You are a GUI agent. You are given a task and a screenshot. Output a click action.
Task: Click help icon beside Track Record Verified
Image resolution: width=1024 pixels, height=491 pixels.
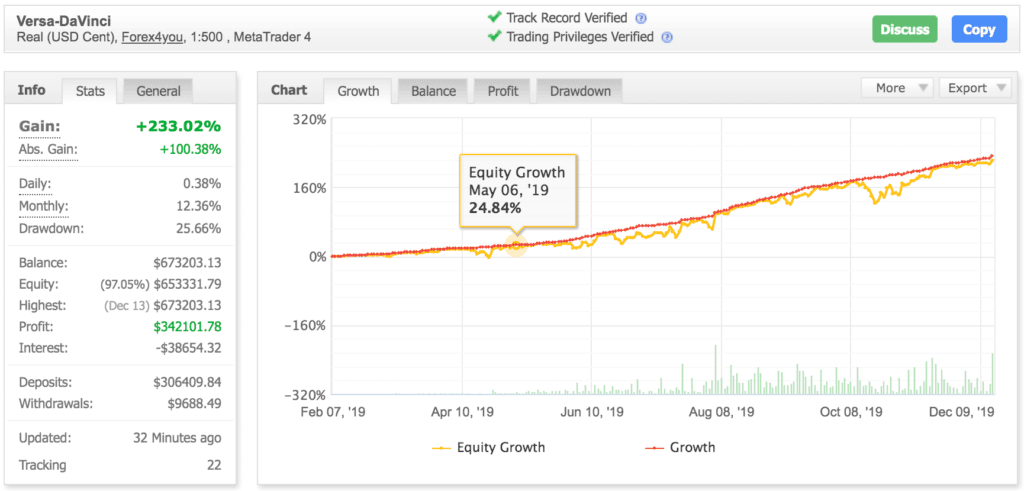[x=641, y=18]
